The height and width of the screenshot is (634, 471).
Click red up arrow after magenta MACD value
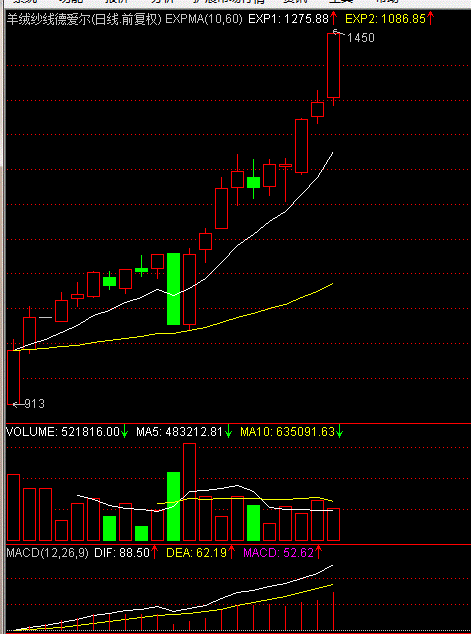pyautogui.click(x=318, y=552)
